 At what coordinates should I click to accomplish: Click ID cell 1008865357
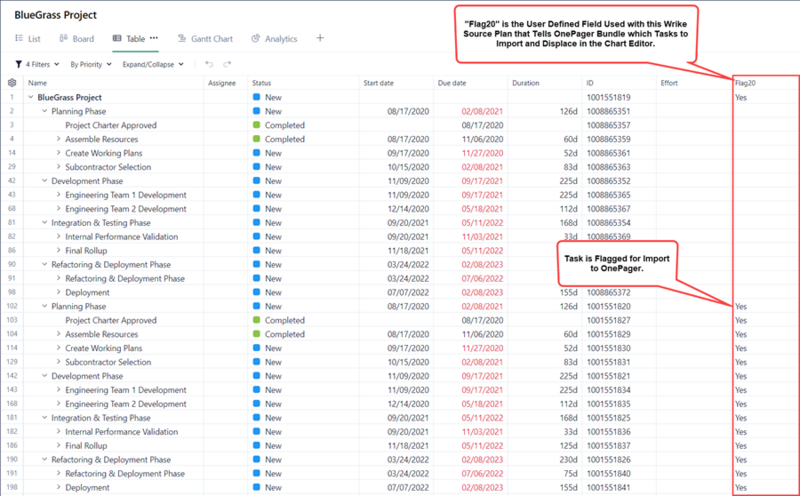click(609, 125)
